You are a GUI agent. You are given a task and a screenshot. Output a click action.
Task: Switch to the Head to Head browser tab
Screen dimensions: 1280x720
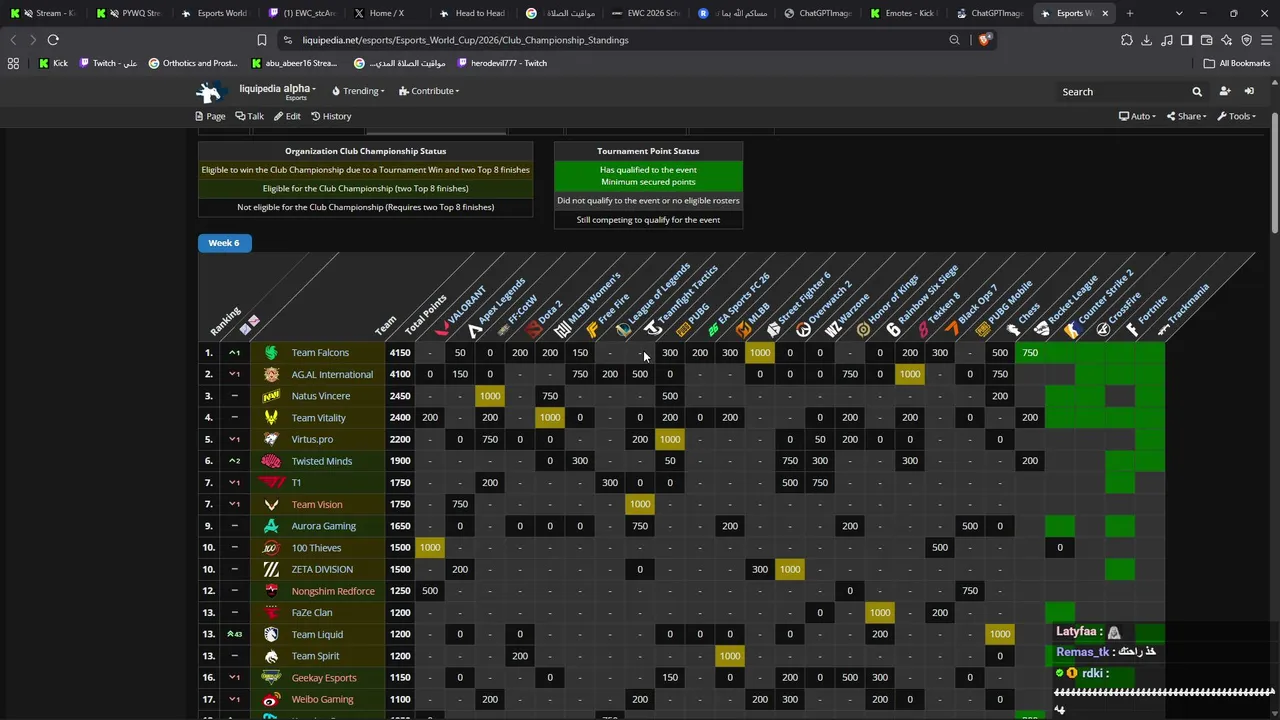click(x=472, y=13)
